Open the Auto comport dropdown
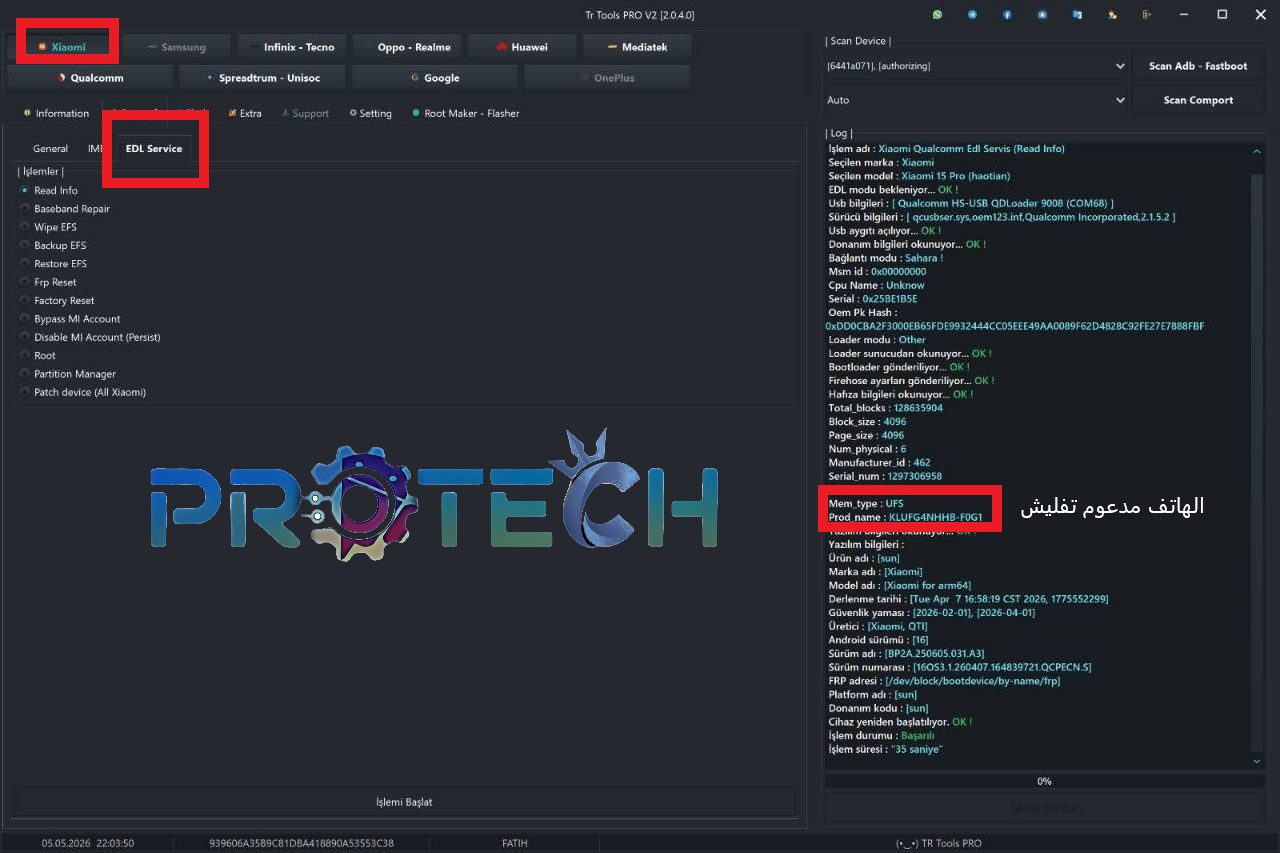This screenshot has height=853, width=1280. click(x=976, y=100)
